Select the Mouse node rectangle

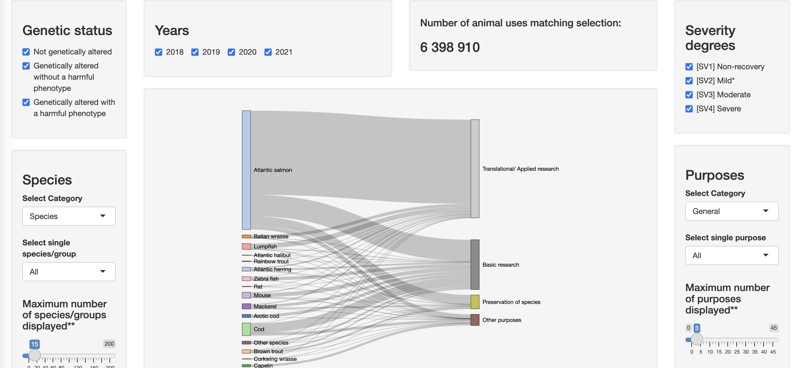point(246,296)
